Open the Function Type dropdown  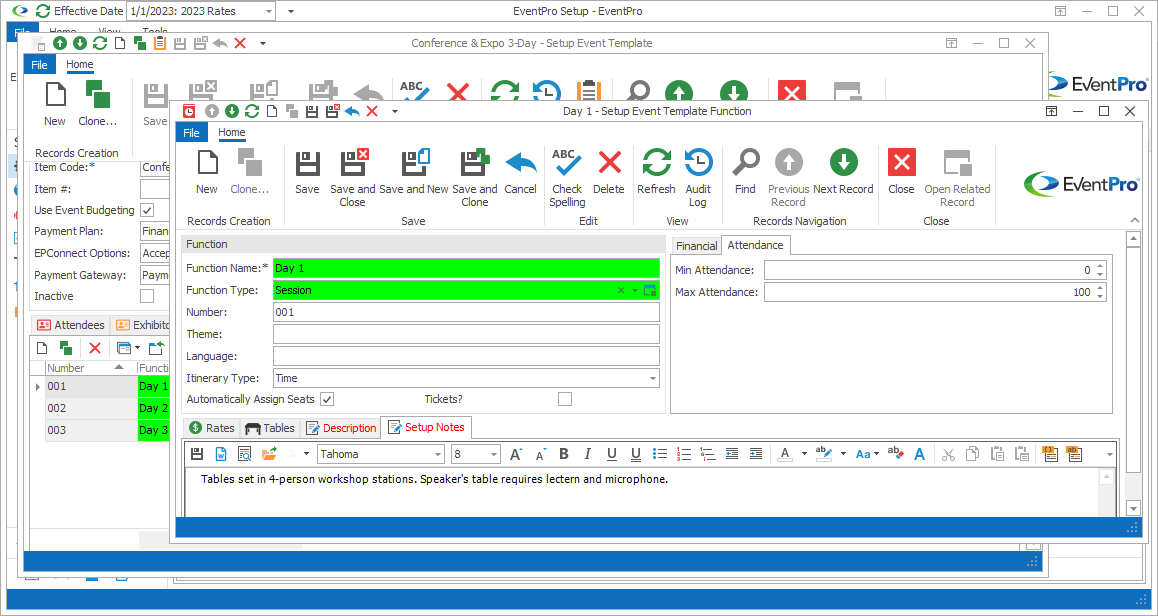point(634,290)
